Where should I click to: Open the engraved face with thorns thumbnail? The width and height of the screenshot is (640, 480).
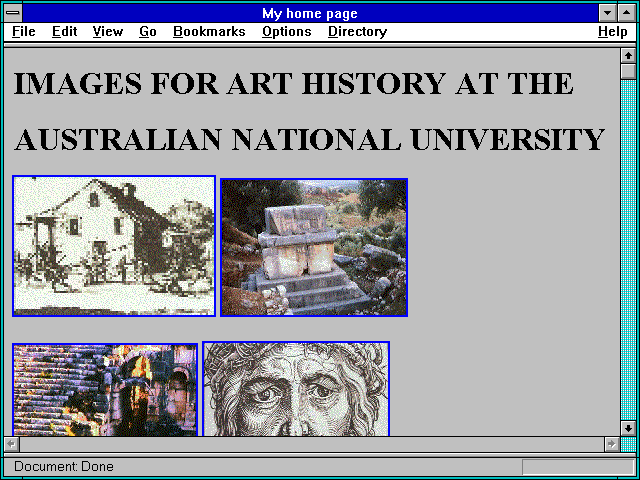pyautogui.click(x=296, y=389)
